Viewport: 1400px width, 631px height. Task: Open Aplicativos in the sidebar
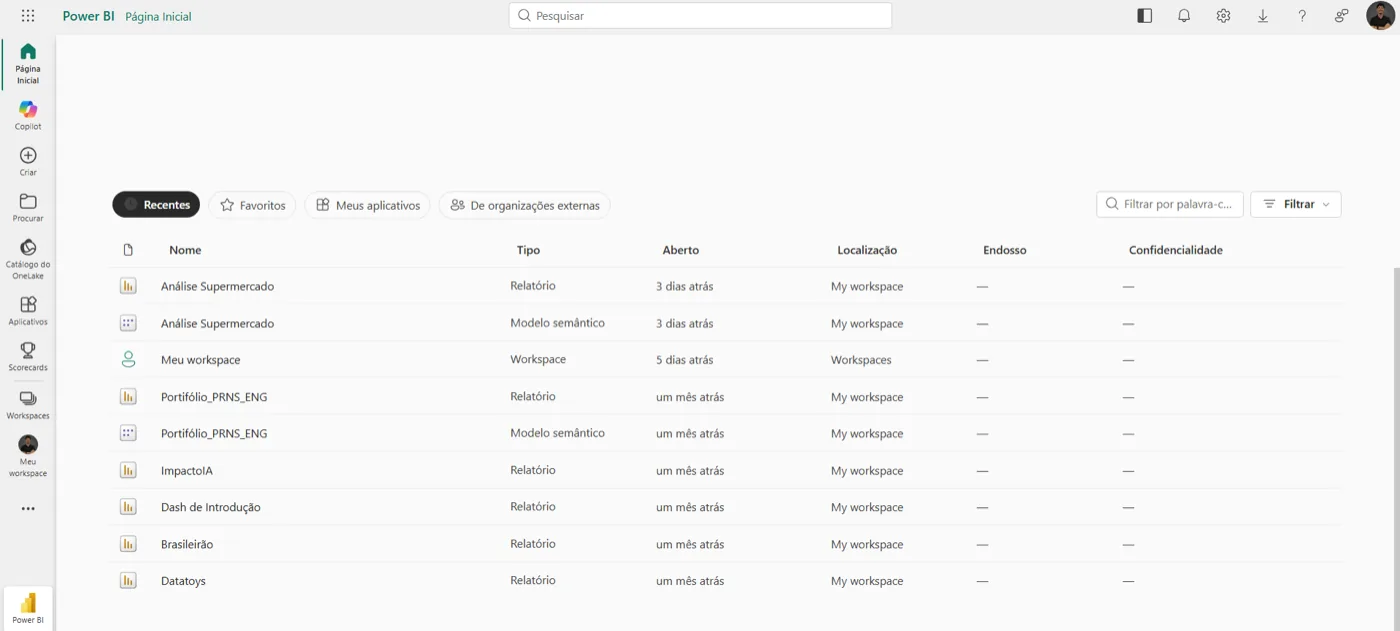point(28,310)
